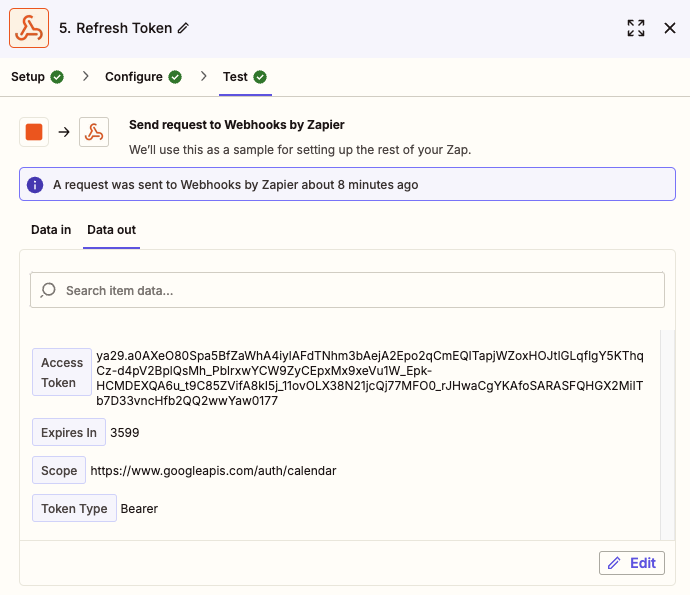Viewport: 690px width, 595px height.
Task: Click chevron between Configure and Test
Action: click(x=203, y=77)
